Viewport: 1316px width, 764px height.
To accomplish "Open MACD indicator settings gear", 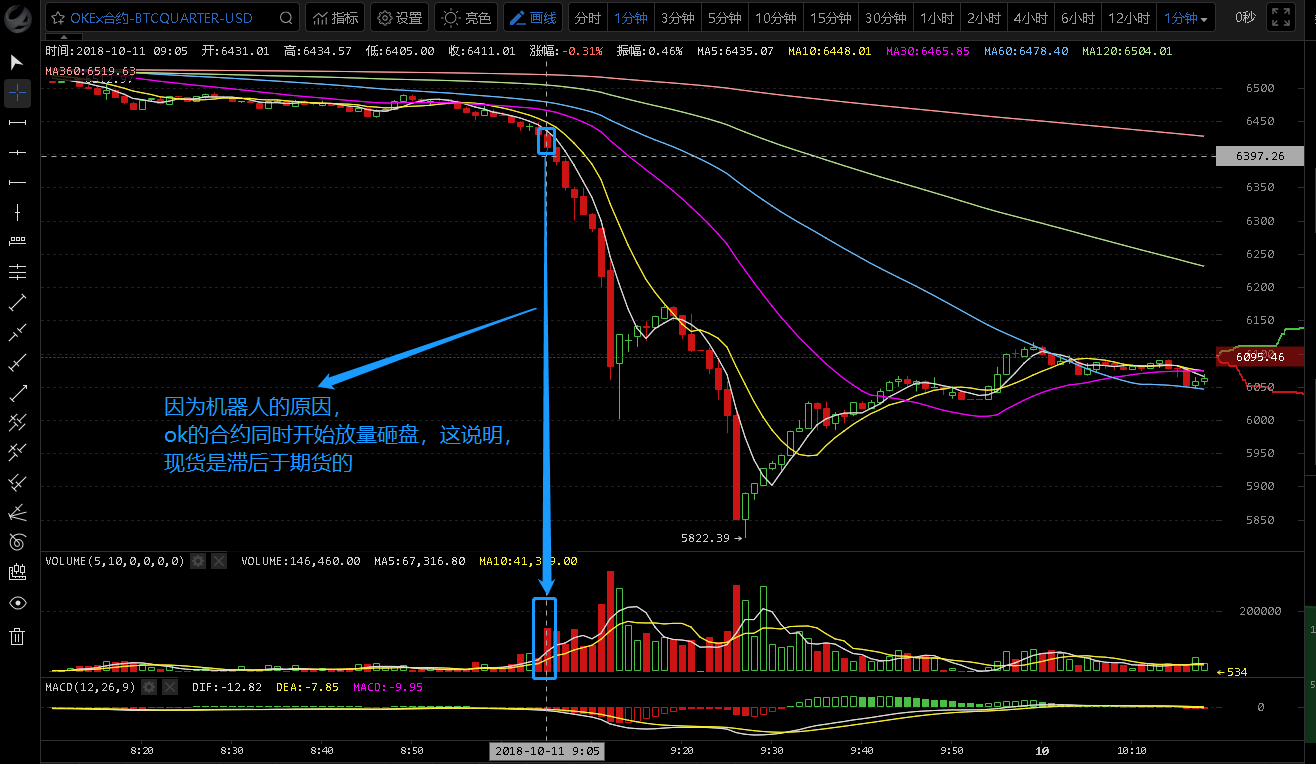I will tap(149, 687).
